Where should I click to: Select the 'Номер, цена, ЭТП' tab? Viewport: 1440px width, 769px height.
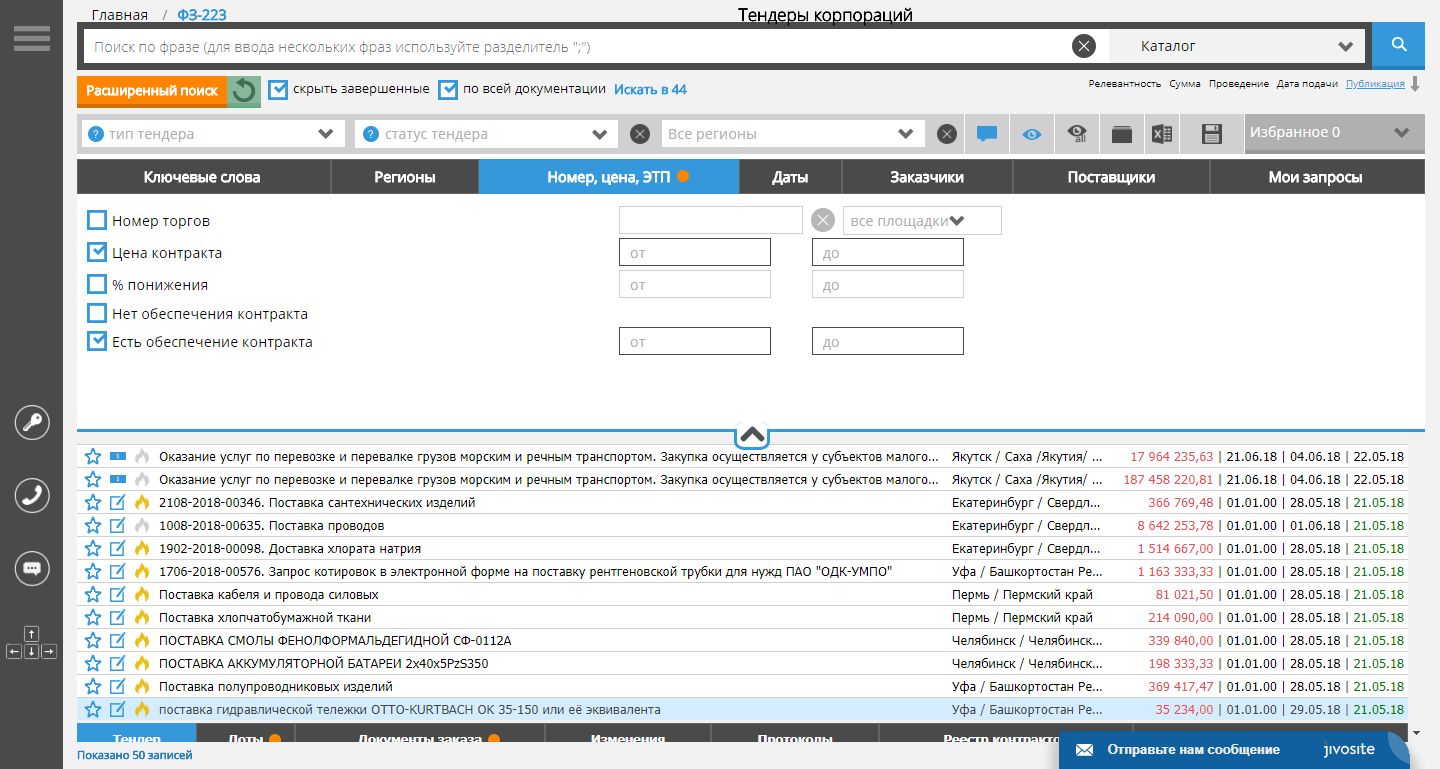(609, 177)
